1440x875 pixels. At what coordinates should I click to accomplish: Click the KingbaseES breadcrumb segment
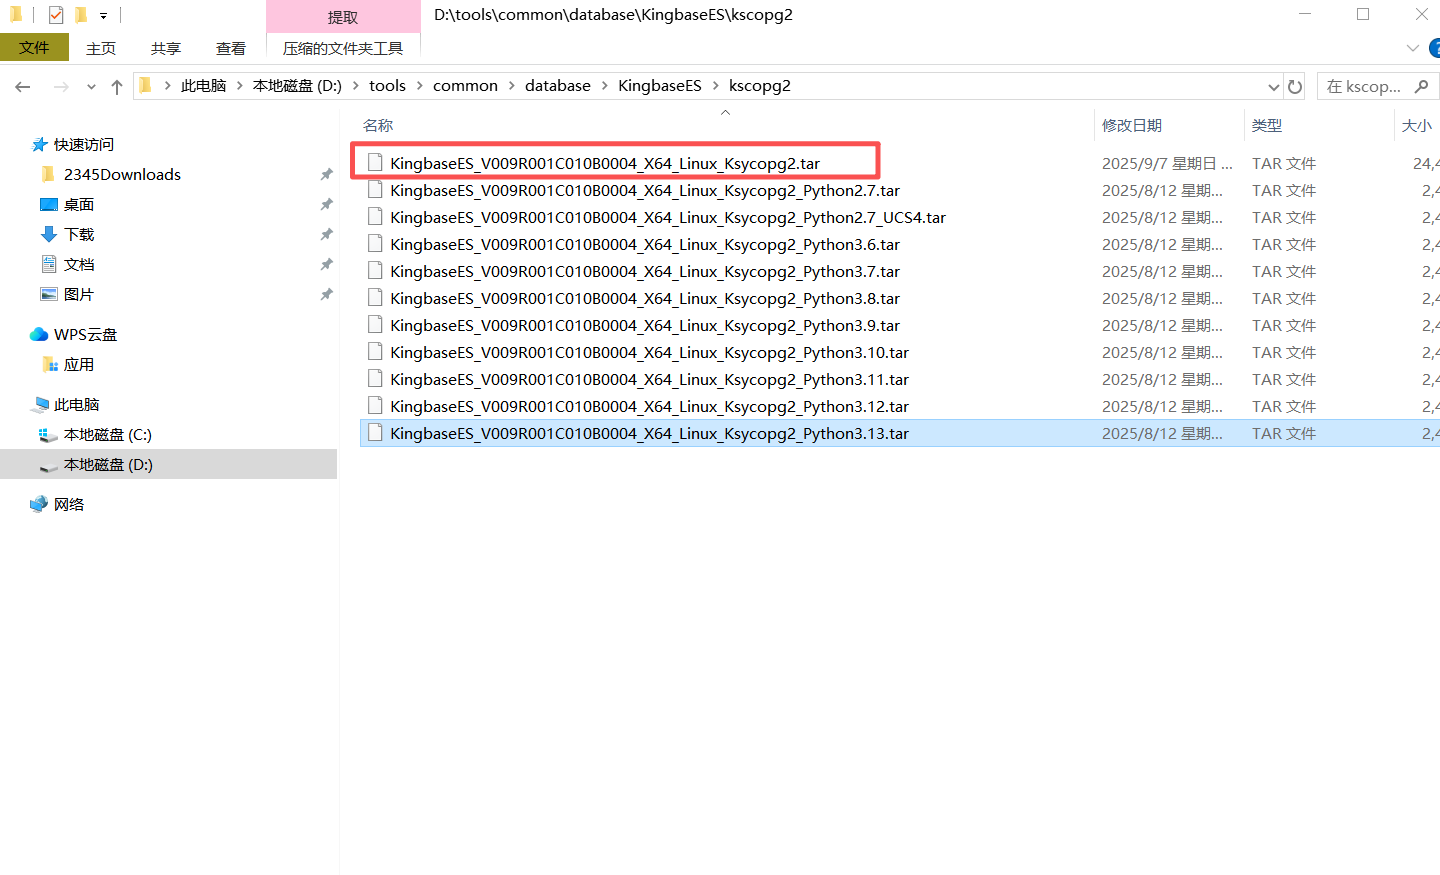(659, 86)
